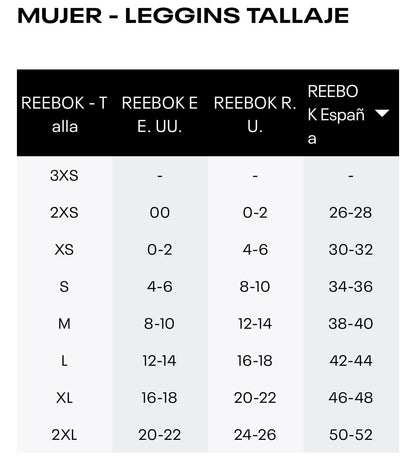Select the 50-52 España size cell
This screenshot has height=467, width=416.
click(351, 434)
